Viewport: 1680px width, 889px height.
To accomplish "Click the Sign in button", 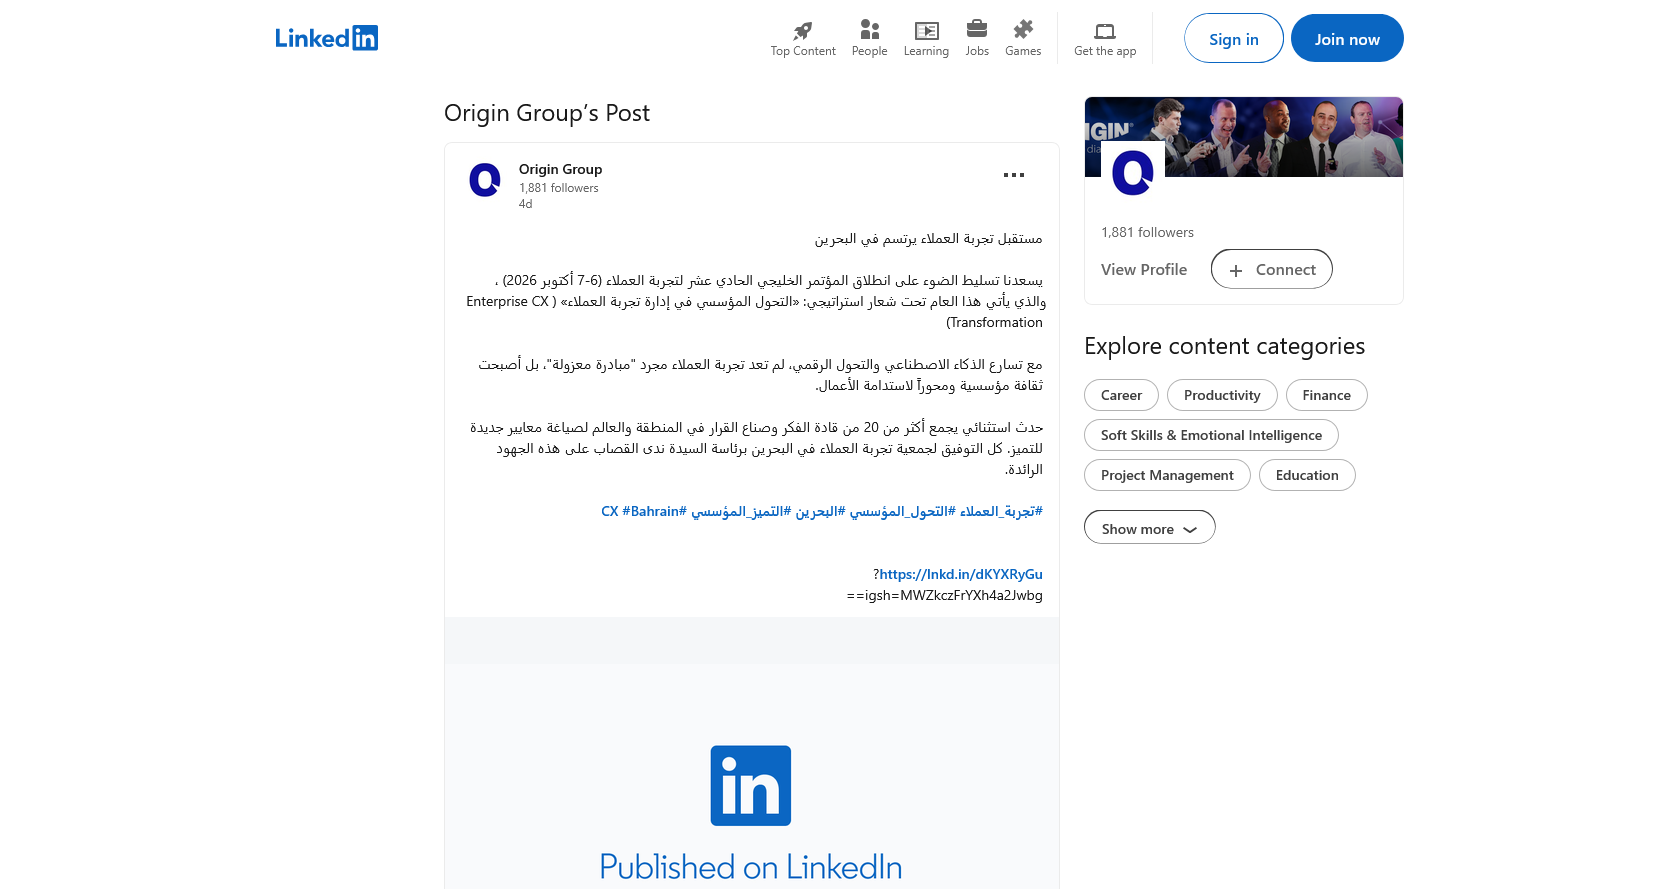I will coord(1234,38).
